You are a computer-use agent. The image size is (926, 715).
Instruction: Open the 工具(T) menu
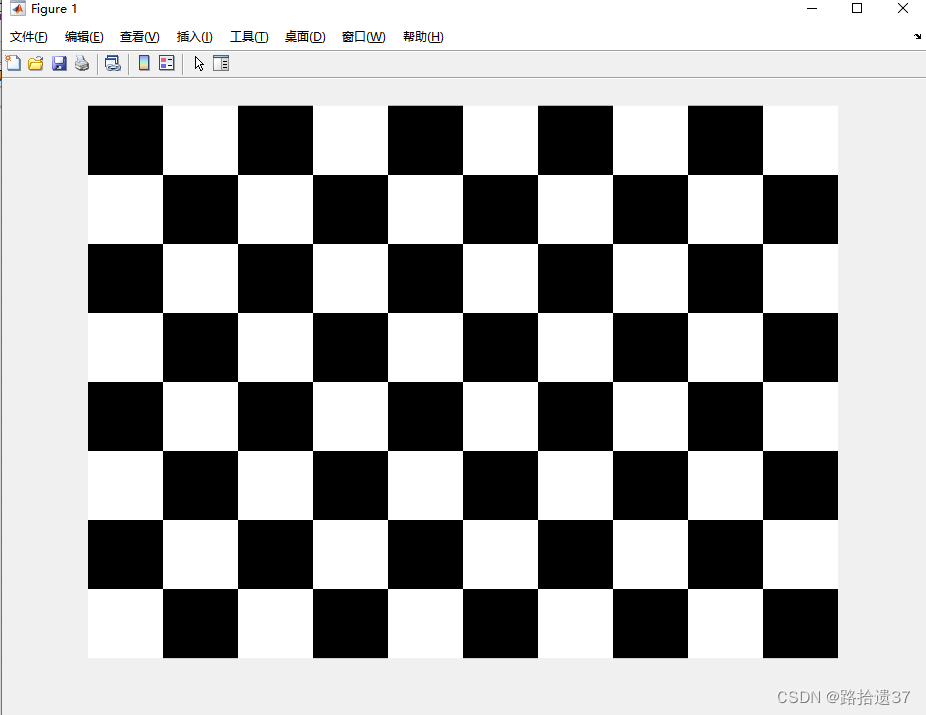coord(249,37)
